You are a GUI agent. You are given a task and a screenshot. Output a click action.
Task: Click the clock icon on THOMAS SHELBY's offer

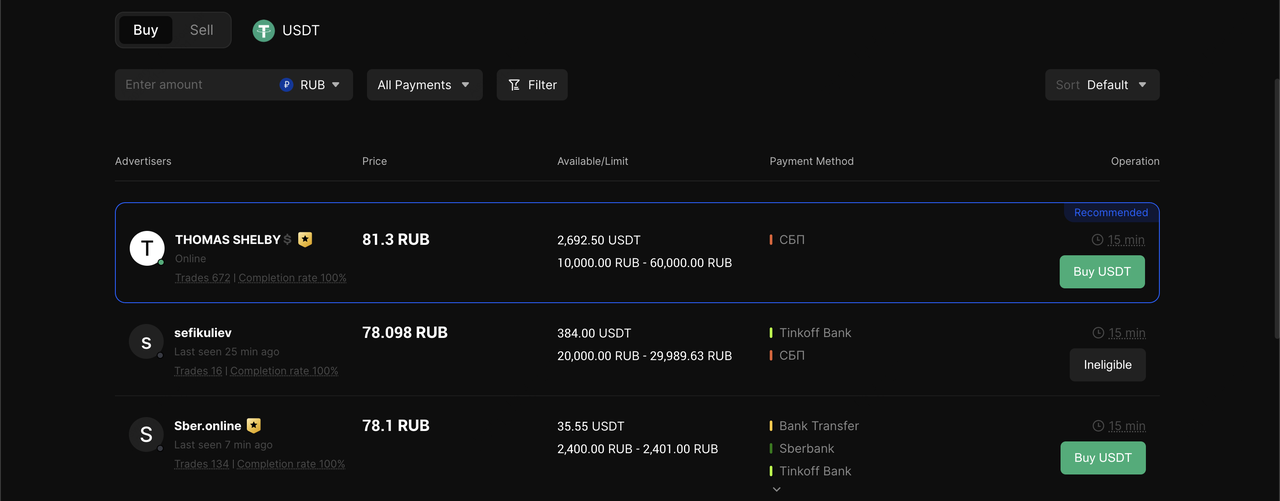(x=1097, y=240)
